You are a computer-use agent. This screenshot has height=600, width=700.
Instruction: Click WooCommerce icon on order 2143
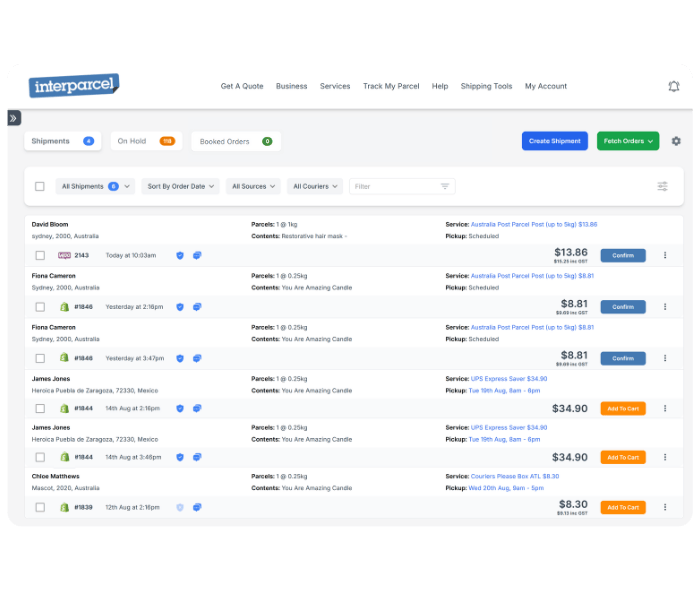click(x=64, y=255)
